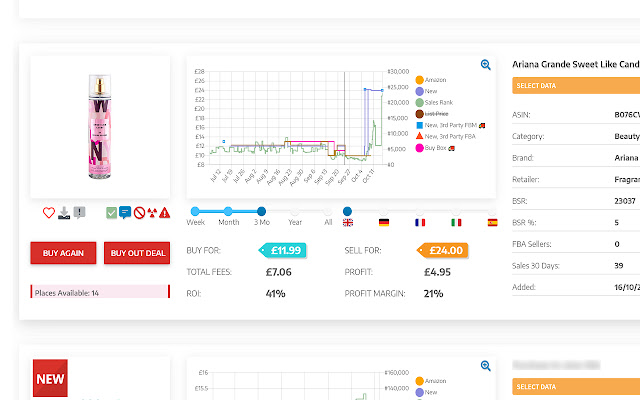Select the Italian flag marketplace
This screenshot has width=640, height=400.
click(x=456, y=222)
